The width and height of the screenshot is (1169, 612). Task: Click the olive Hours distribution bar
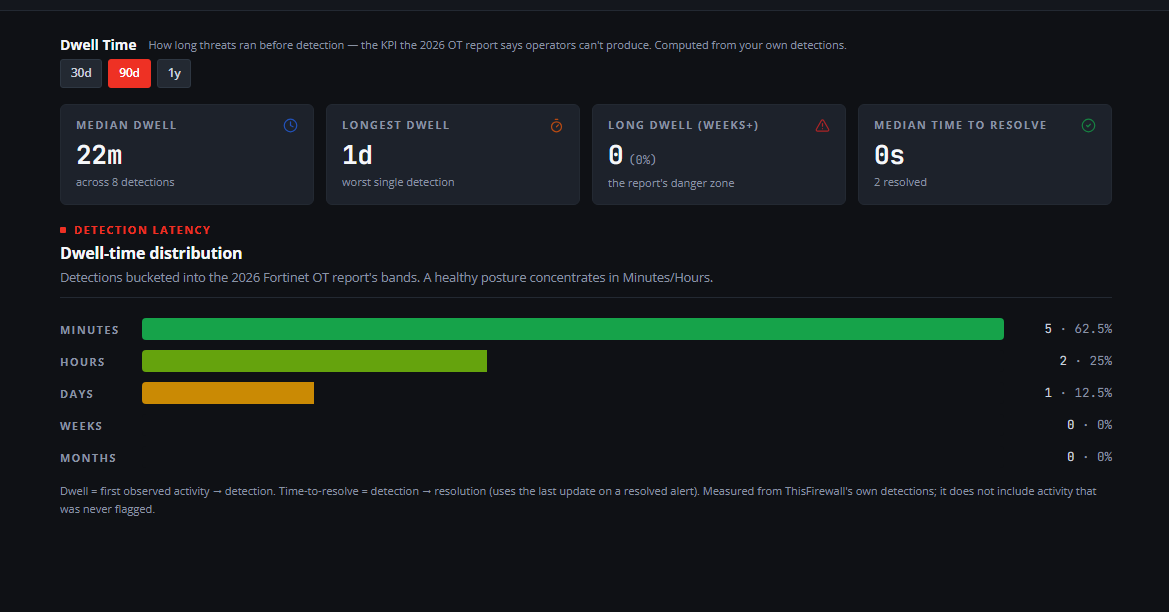click(x=315, y=361)
